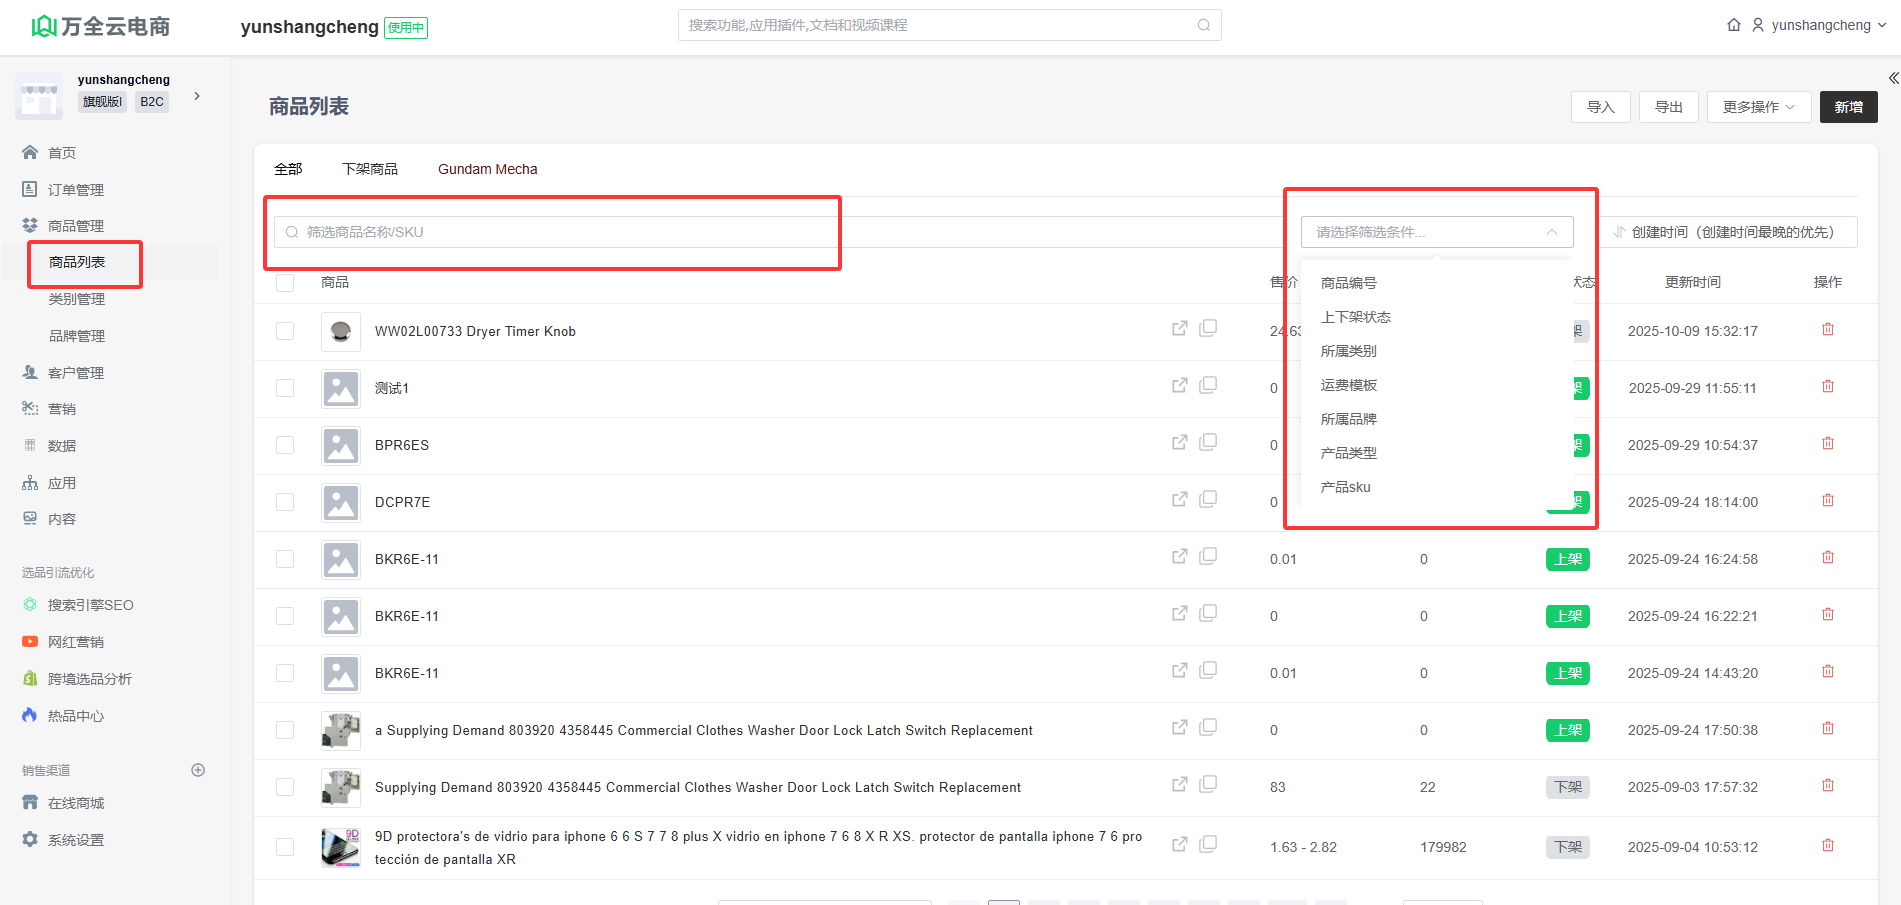
Task: Click the 新增 button
Action: (x=1847, y=107)
